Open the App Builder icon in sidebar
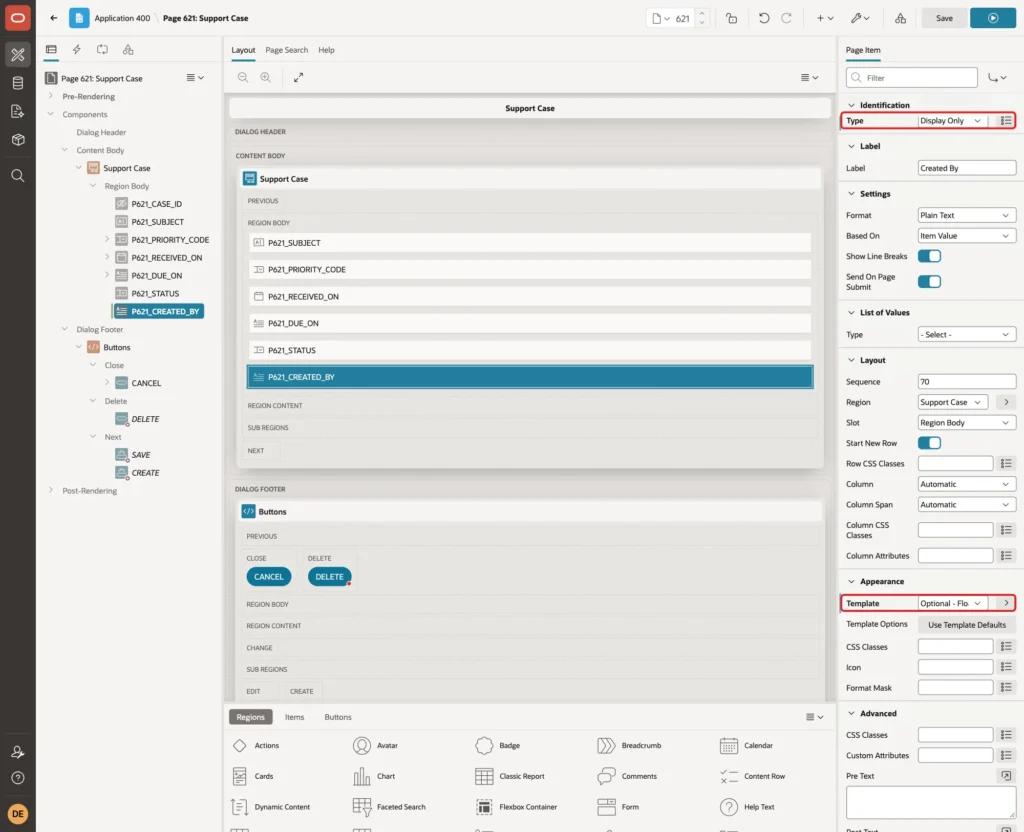This screenshot has width=1024, height=832. point(18,54)
